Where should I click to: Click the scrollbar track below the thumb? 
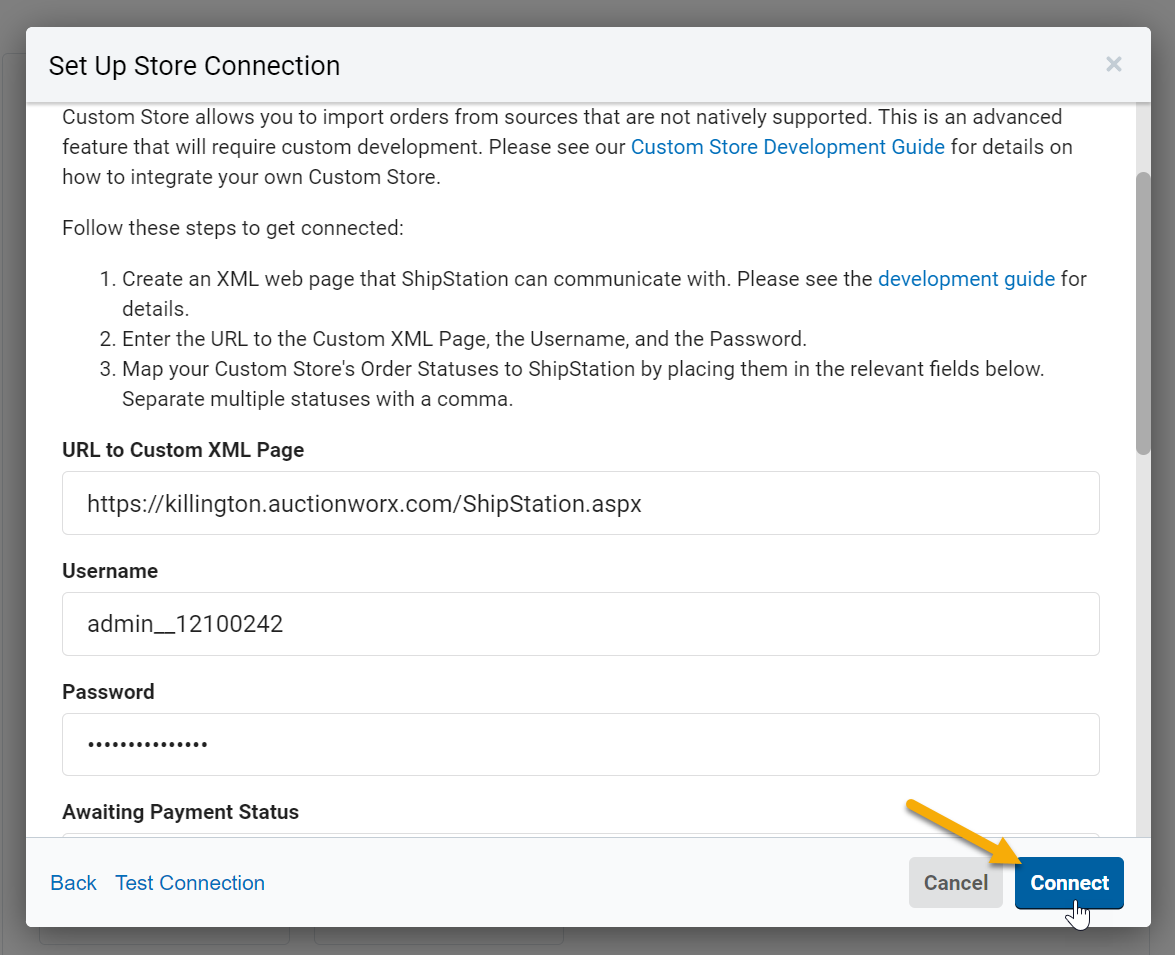[1143, 650]
